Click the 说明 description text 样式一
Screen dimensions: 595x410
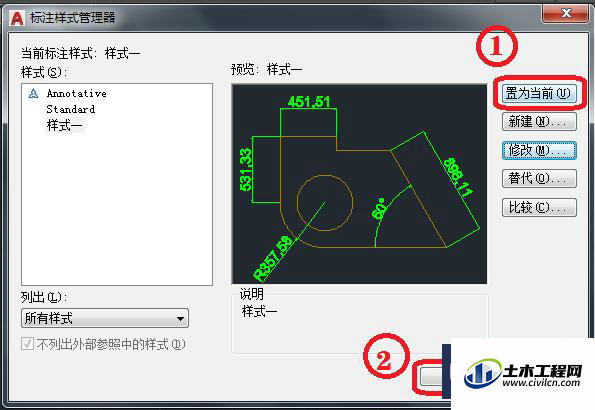260,312
